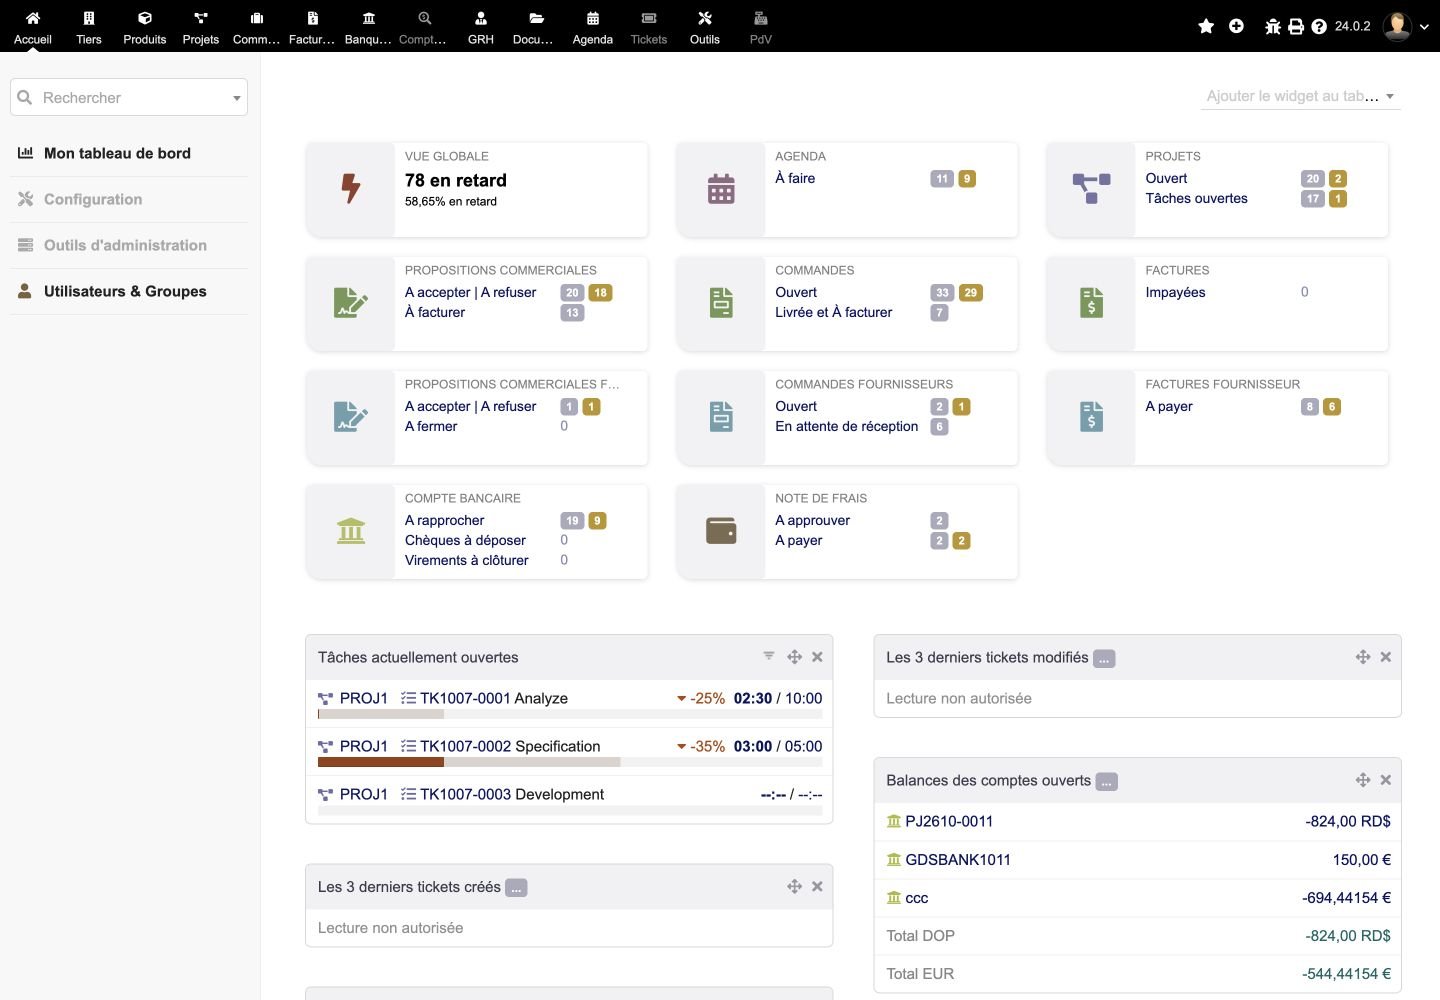Open the Ajouter le widget dropdown

[1300, 96]
